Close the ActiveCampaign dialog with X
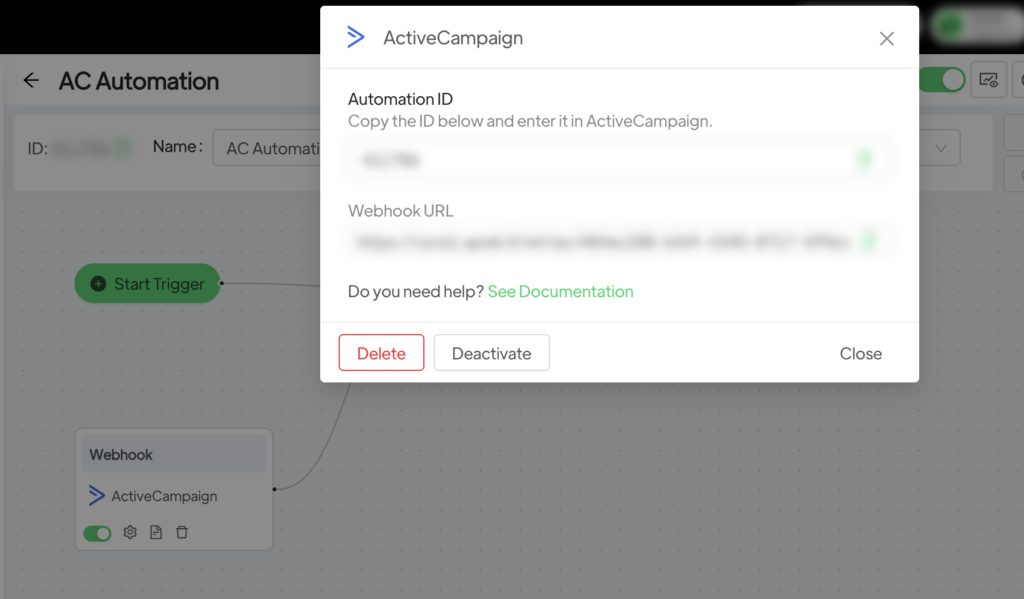This screenshot has width=1024, height=599. (886, 39)
